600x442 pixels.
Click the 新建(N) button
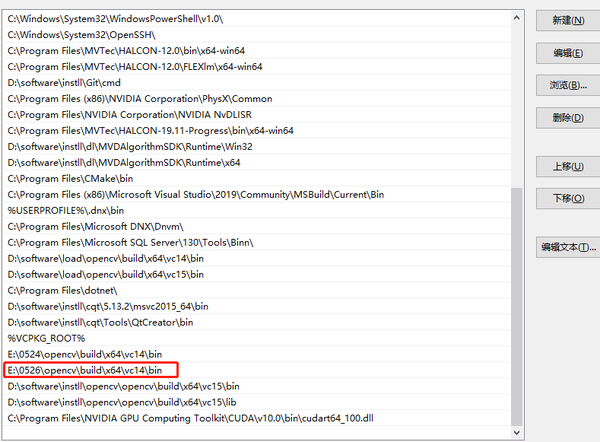pyautogui.click(x=568, y=20)
